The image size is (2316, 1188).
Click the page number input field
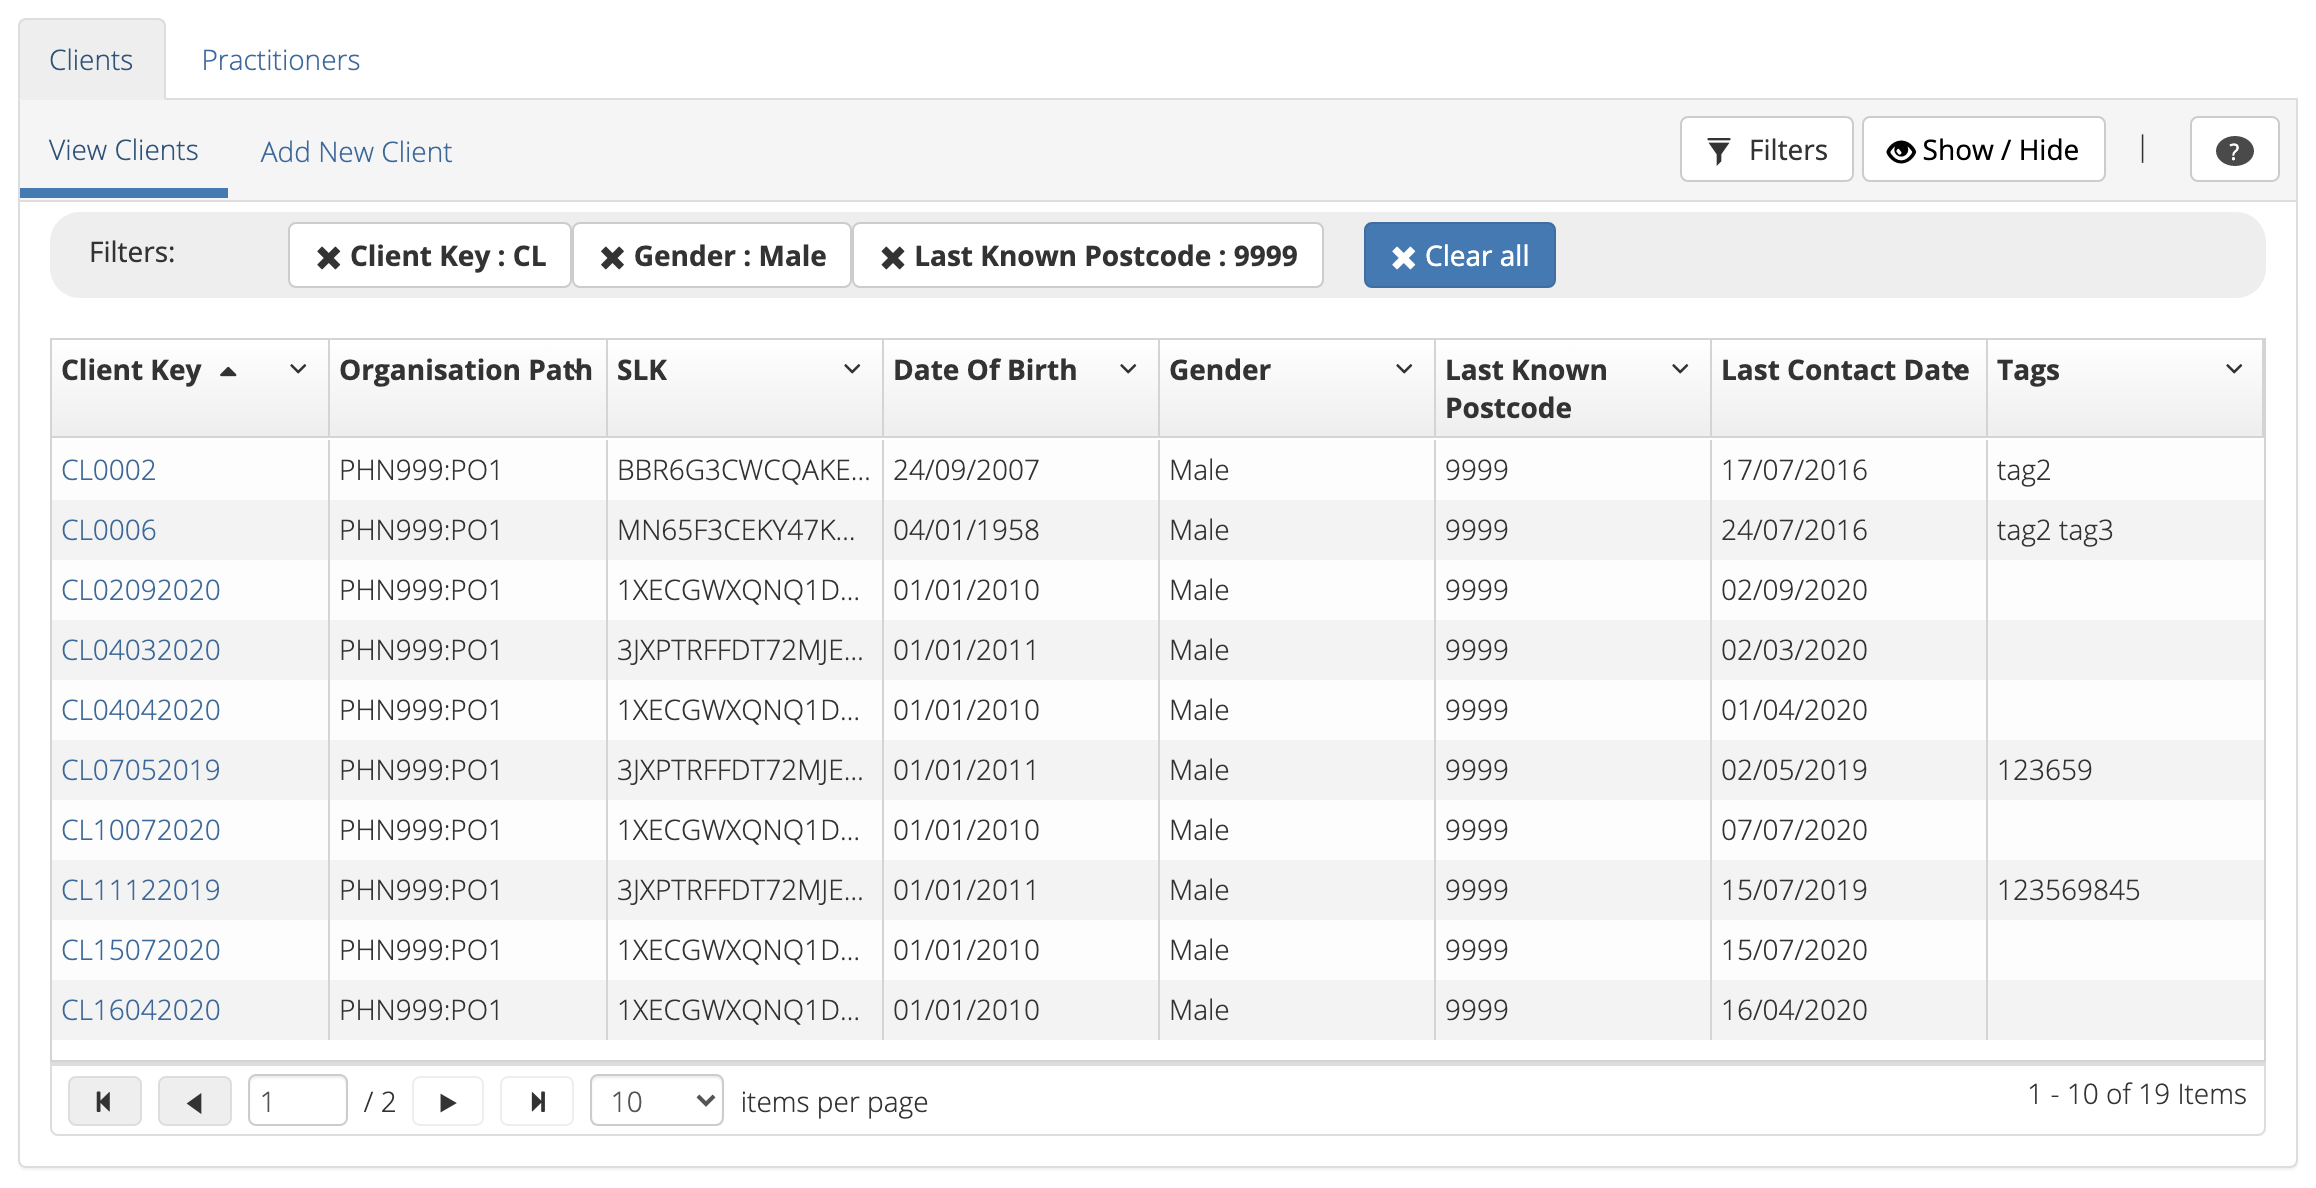[297, 1101]
